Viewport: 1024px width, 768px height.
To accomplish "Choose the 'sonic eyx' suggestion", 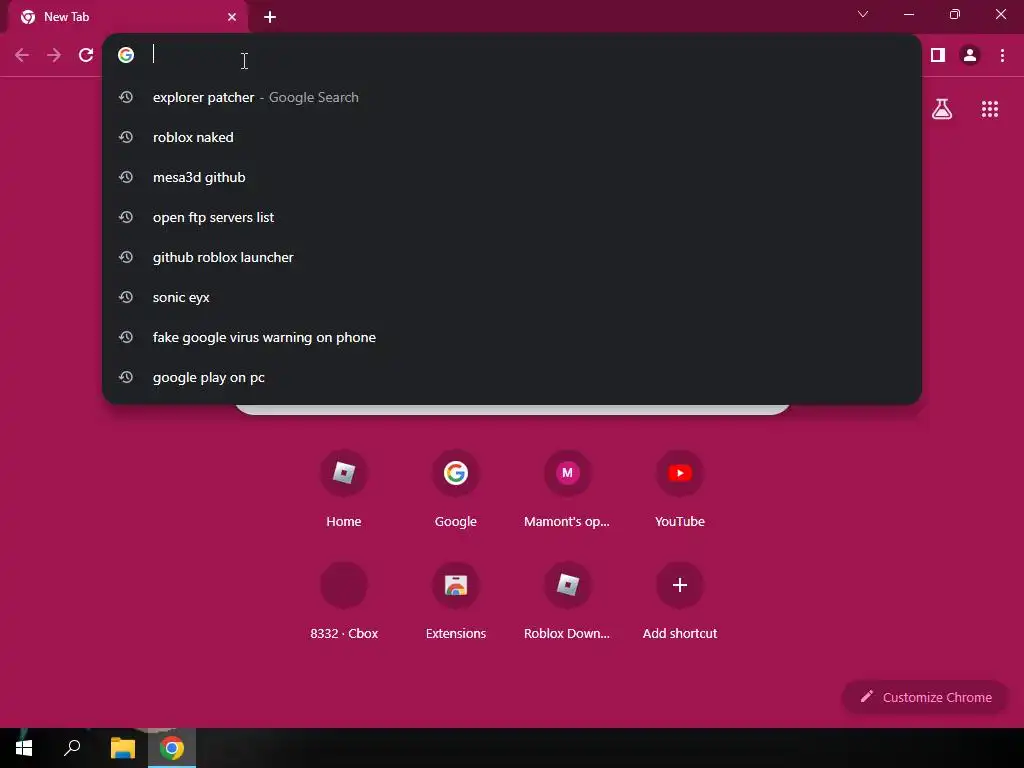I will coord(512,298).
